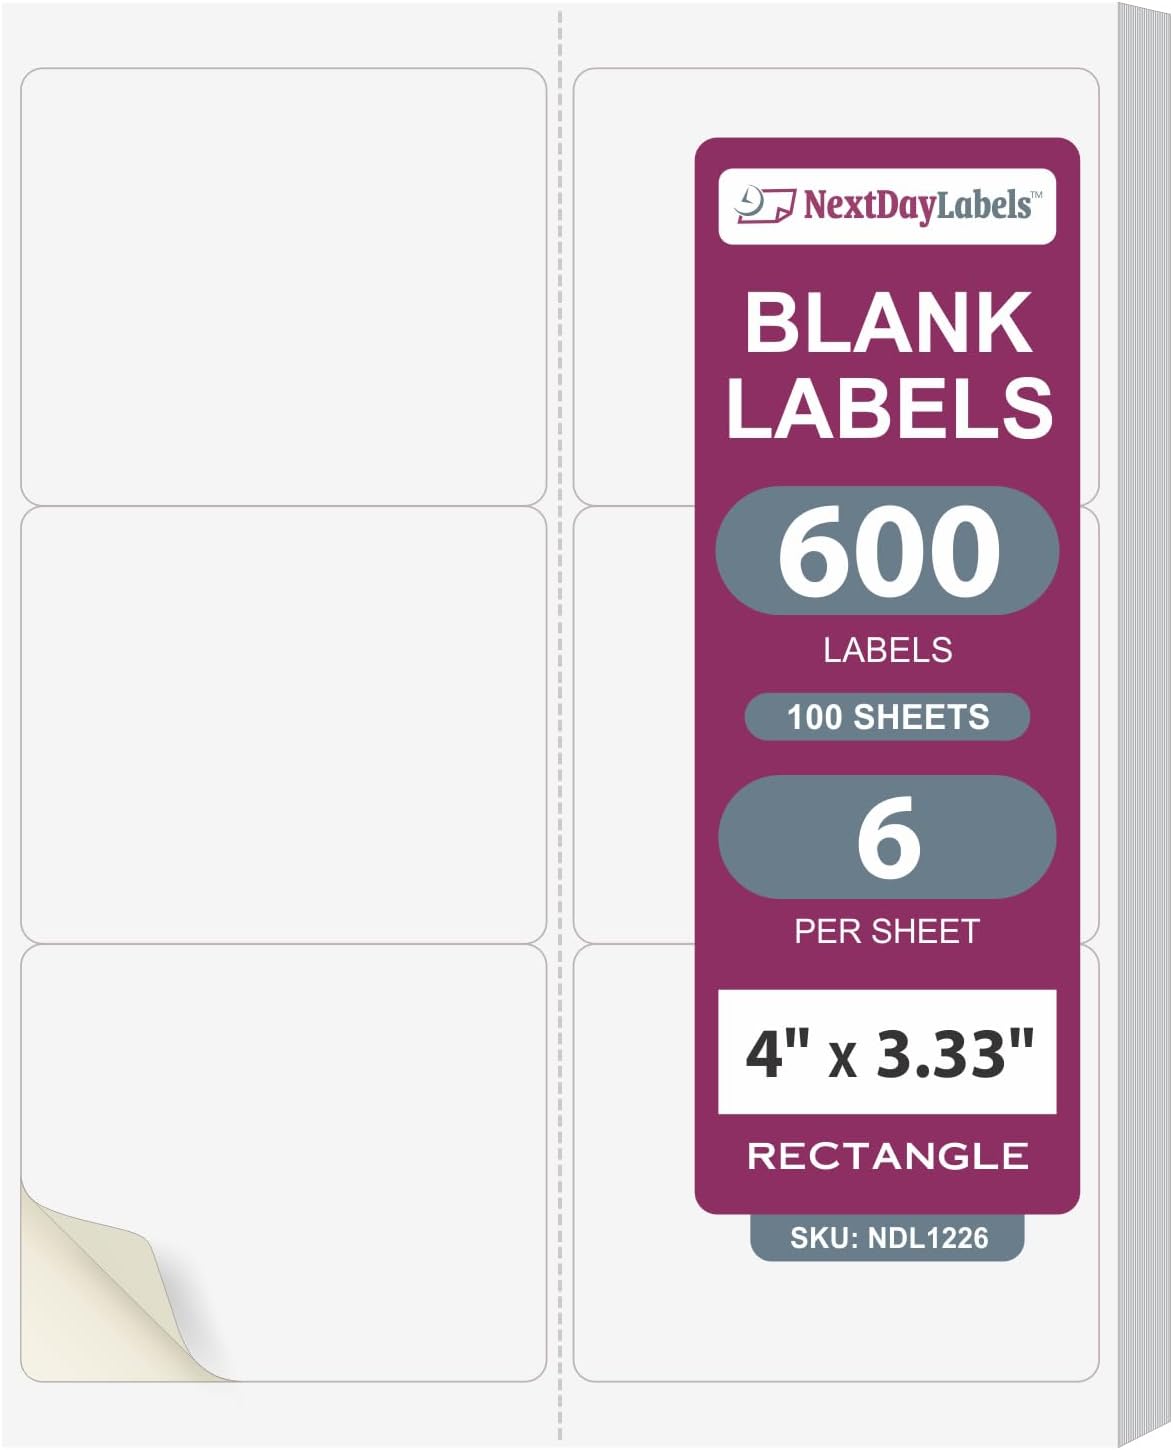This screenshot has height=1450, width=1173.
Task: Select the middle-left blank label
Action: point(283,725)
